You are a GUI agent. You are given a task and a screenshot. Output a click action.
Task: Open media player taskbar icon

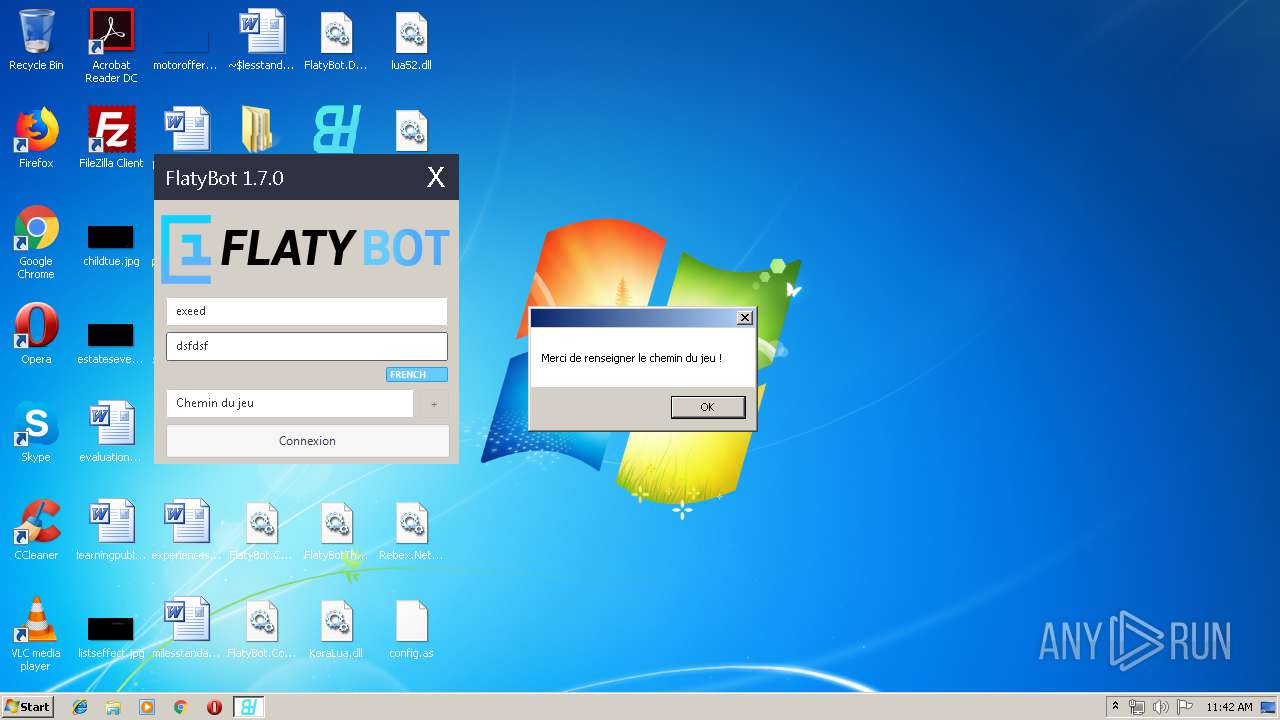tap(147, 707)
